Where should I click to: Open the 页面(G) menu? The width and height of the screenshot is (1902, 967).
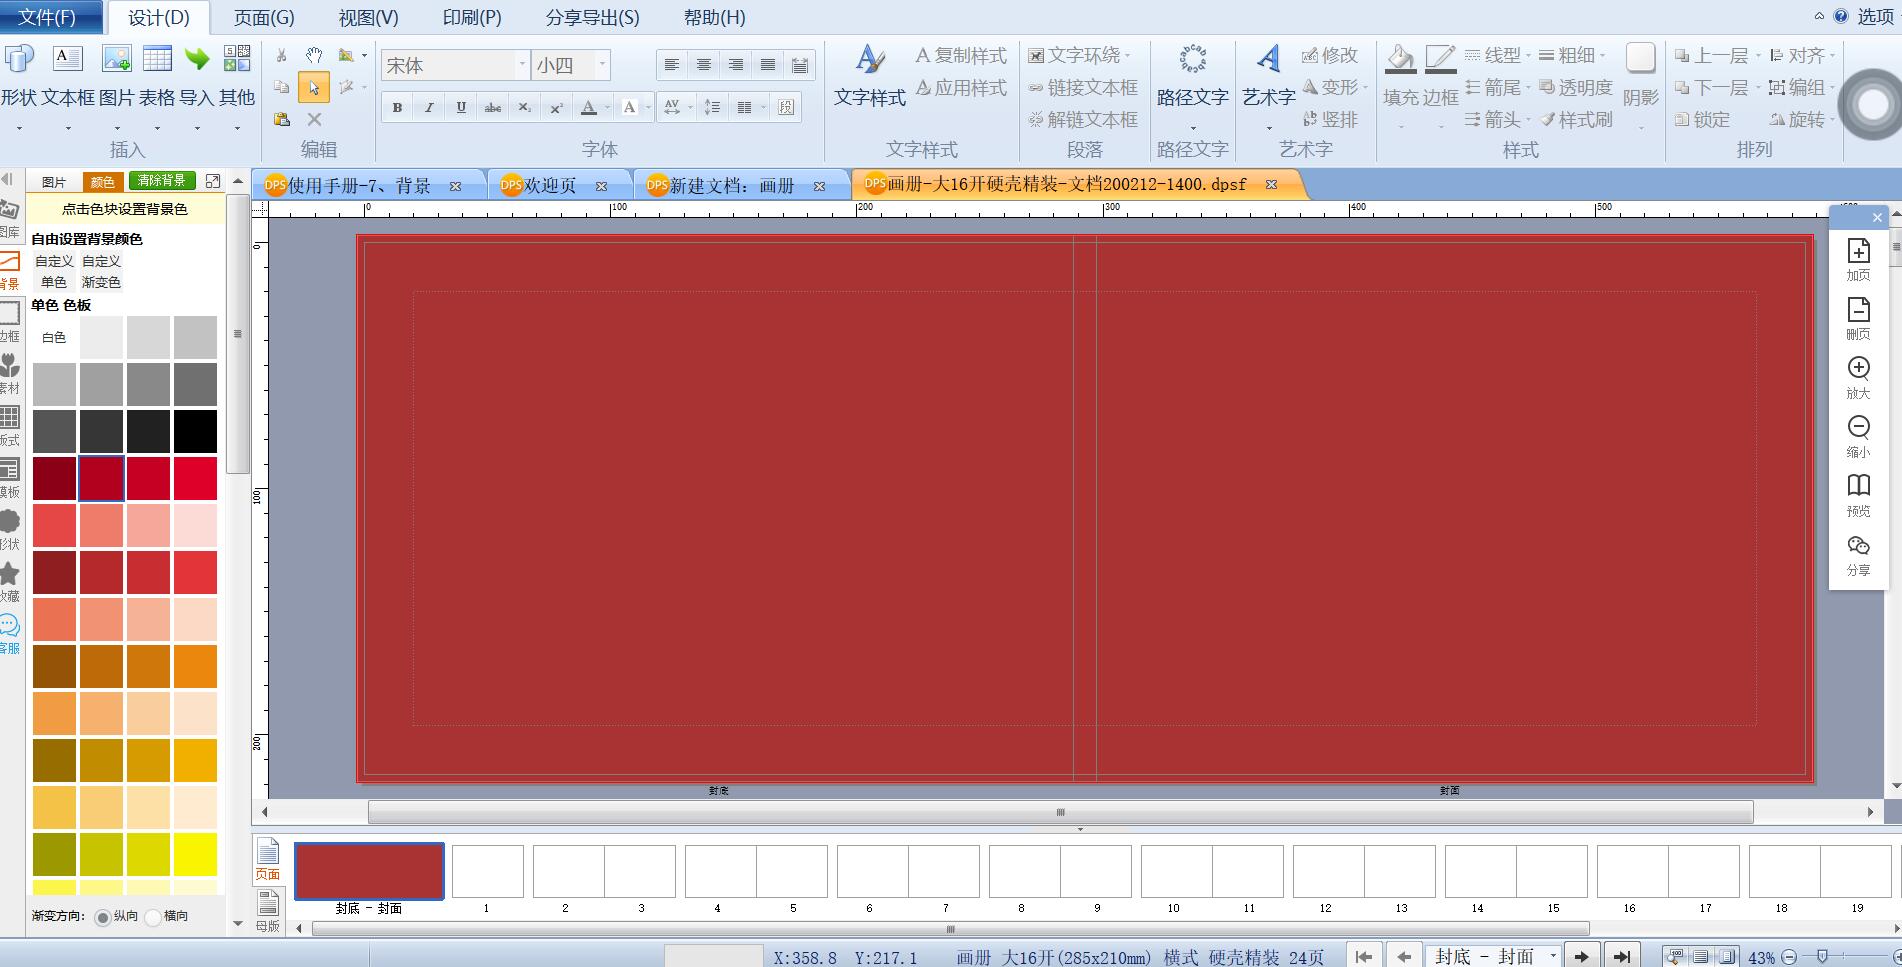point(264,18)
